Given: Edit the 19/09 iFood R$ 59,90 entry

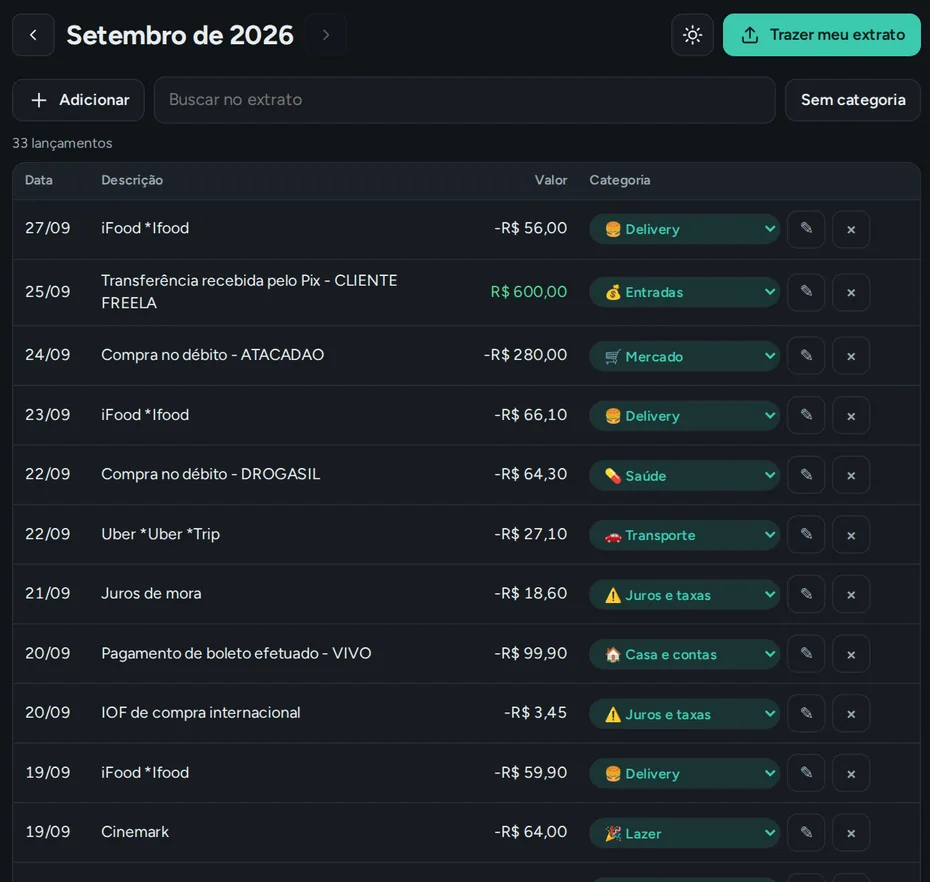Looking at the screenshot, I should click(x=806, y=773).
